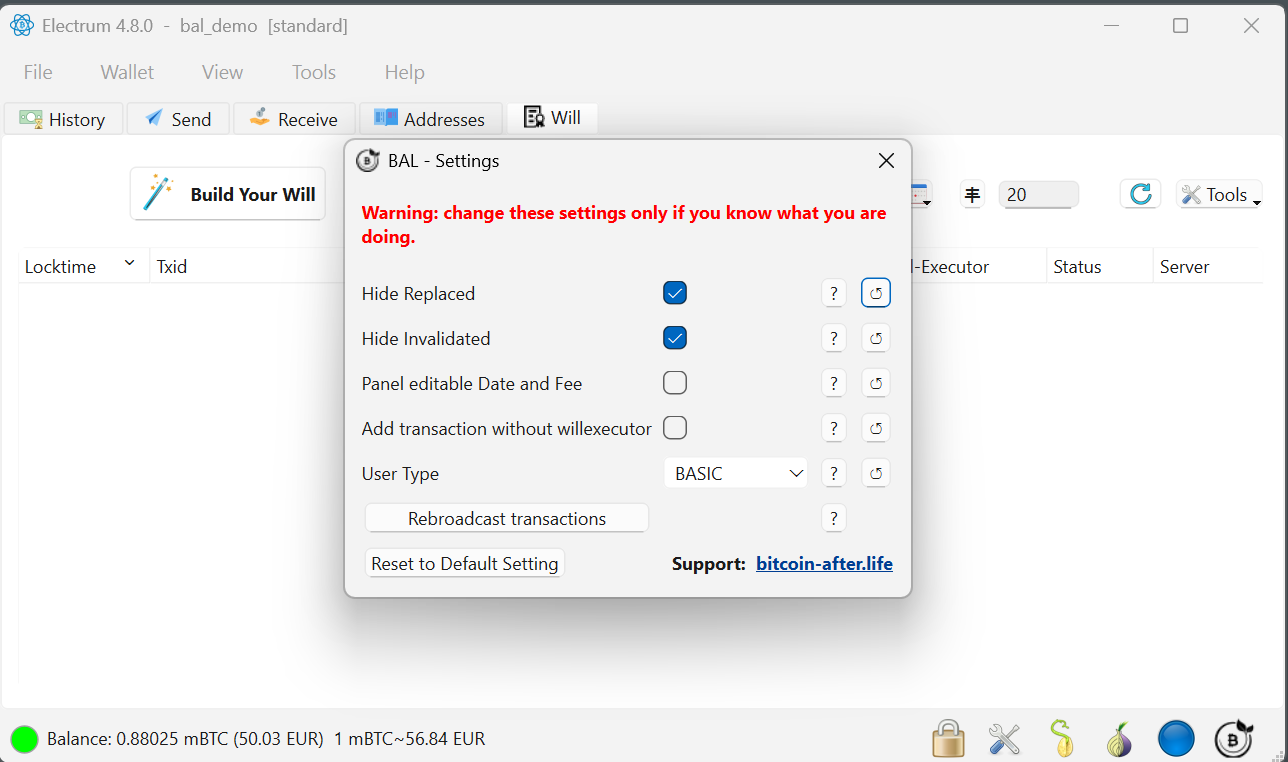Click the Build Your Will wand button
The image size is (1288, 762).
pos(228,194)
